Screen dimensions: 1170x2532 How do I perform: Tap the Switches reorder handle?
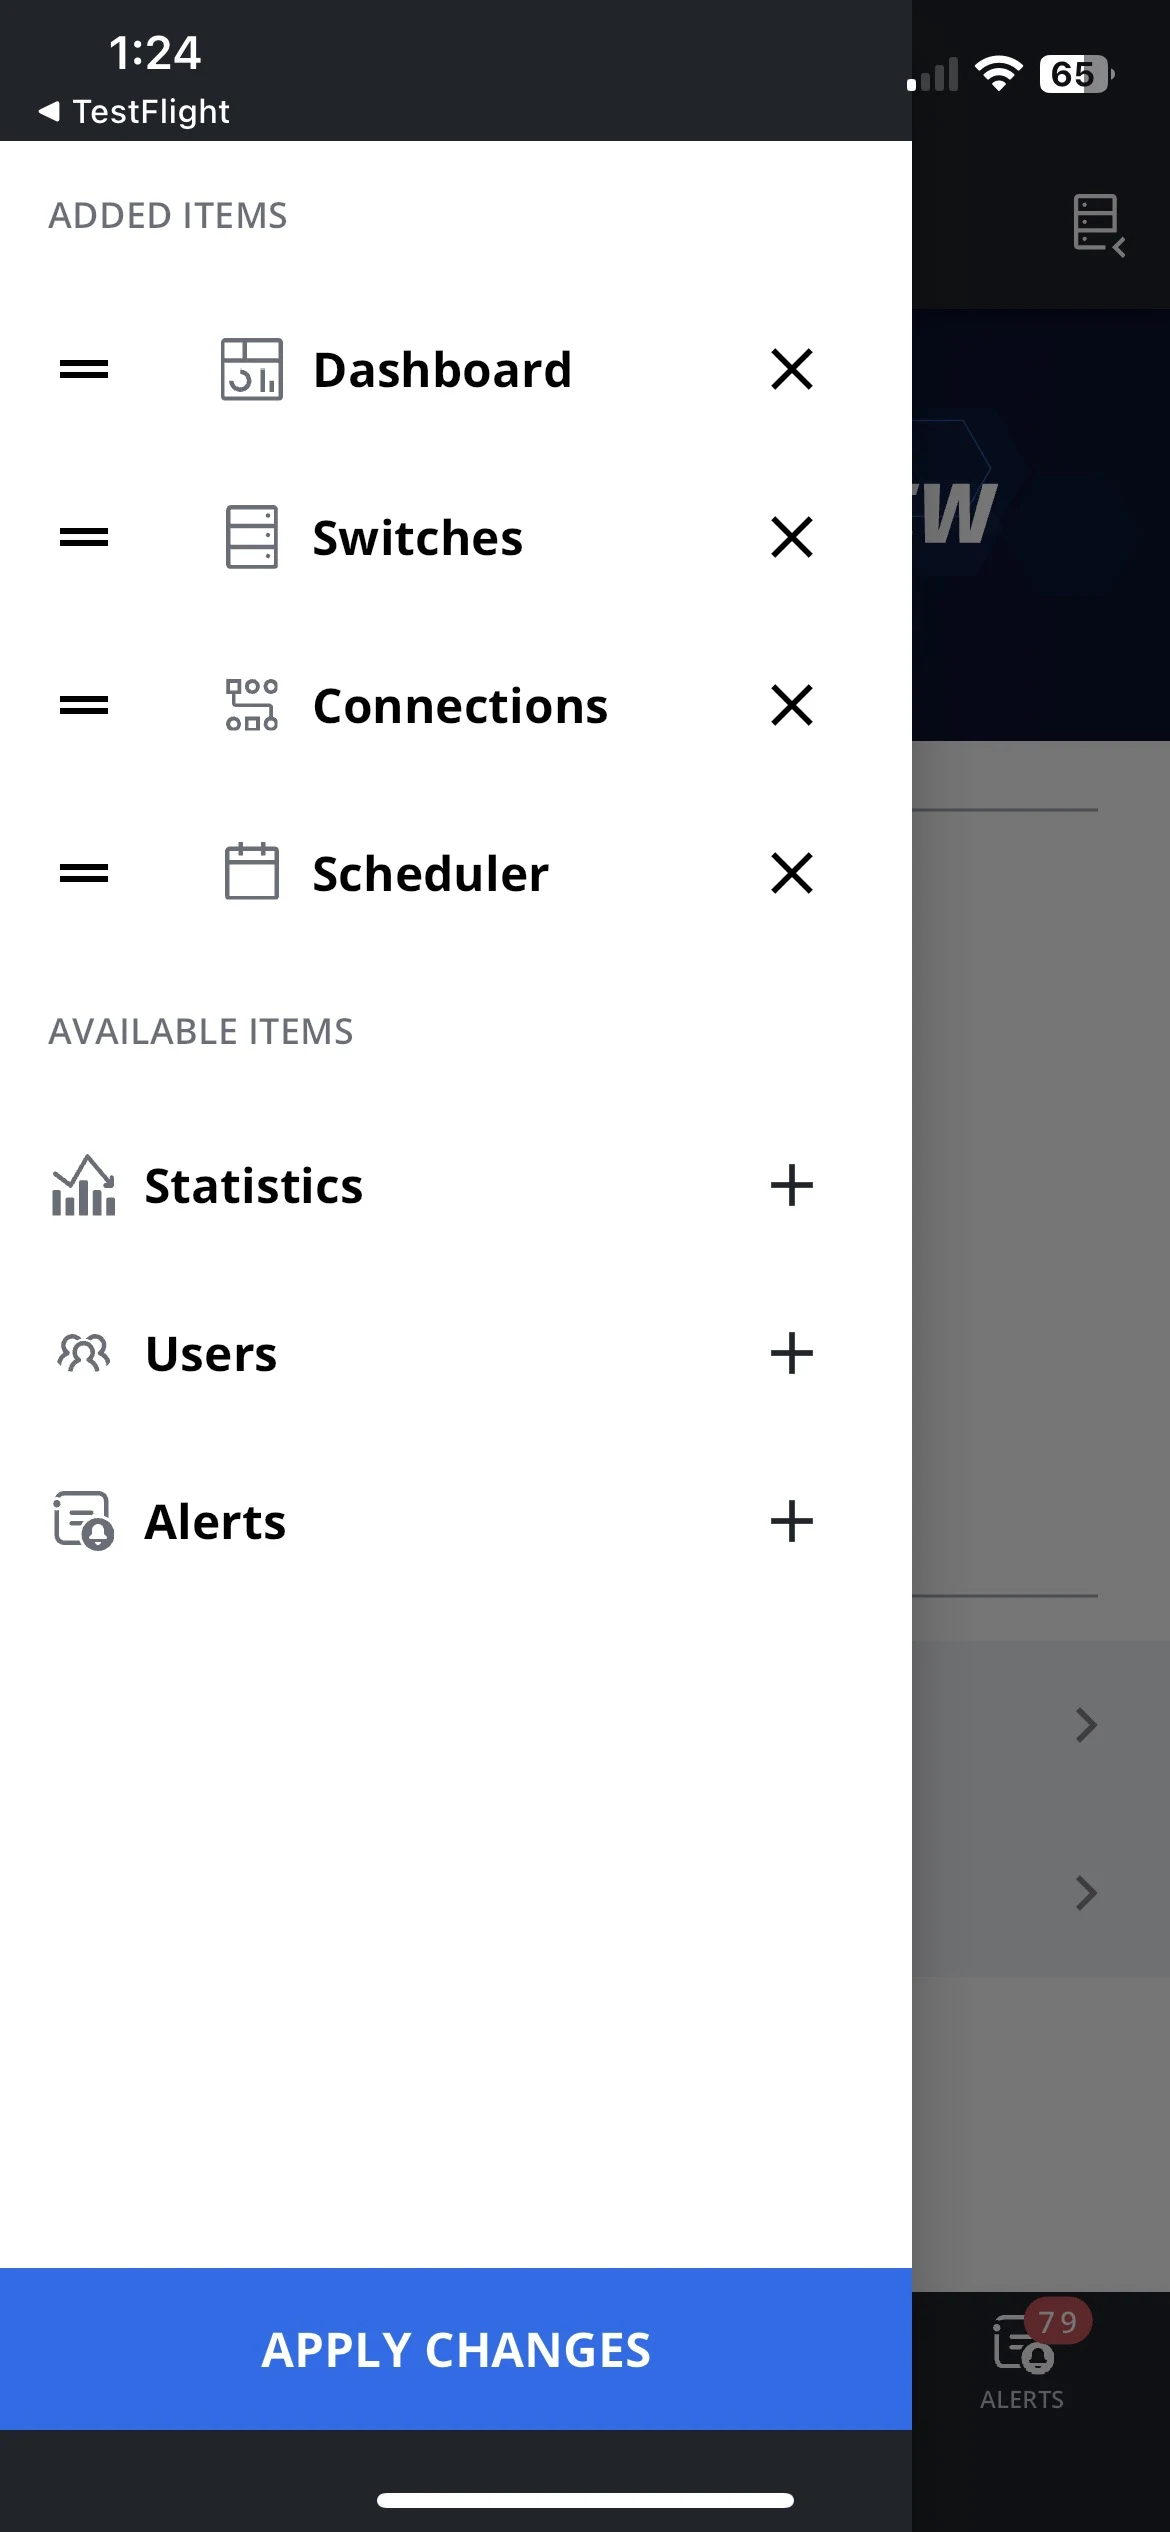[x=84, y=538]
